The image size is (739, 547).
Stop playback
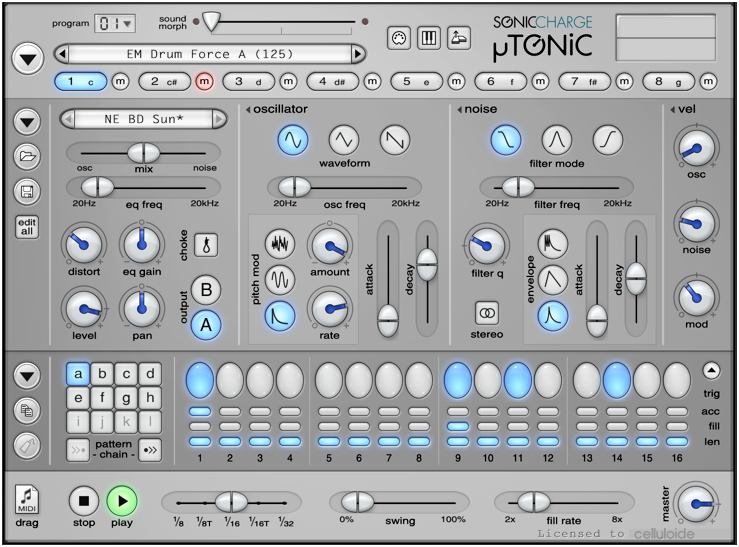(83, 501)
